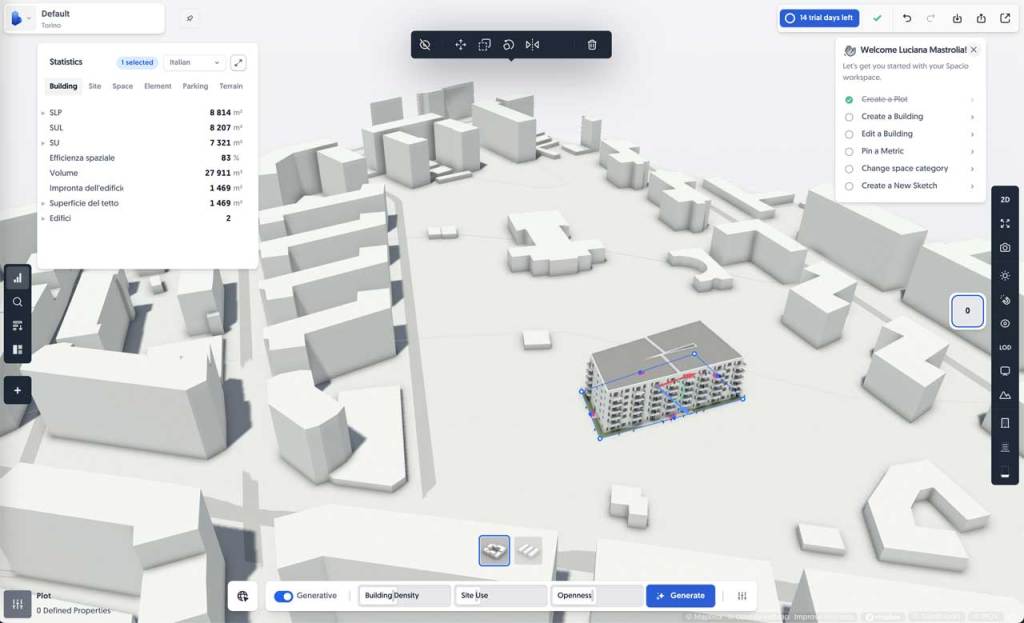This screenshot has width=1024, height=623.
Task: Switch to 2D view from the right sidebar
Action: tap(1006, 199)
